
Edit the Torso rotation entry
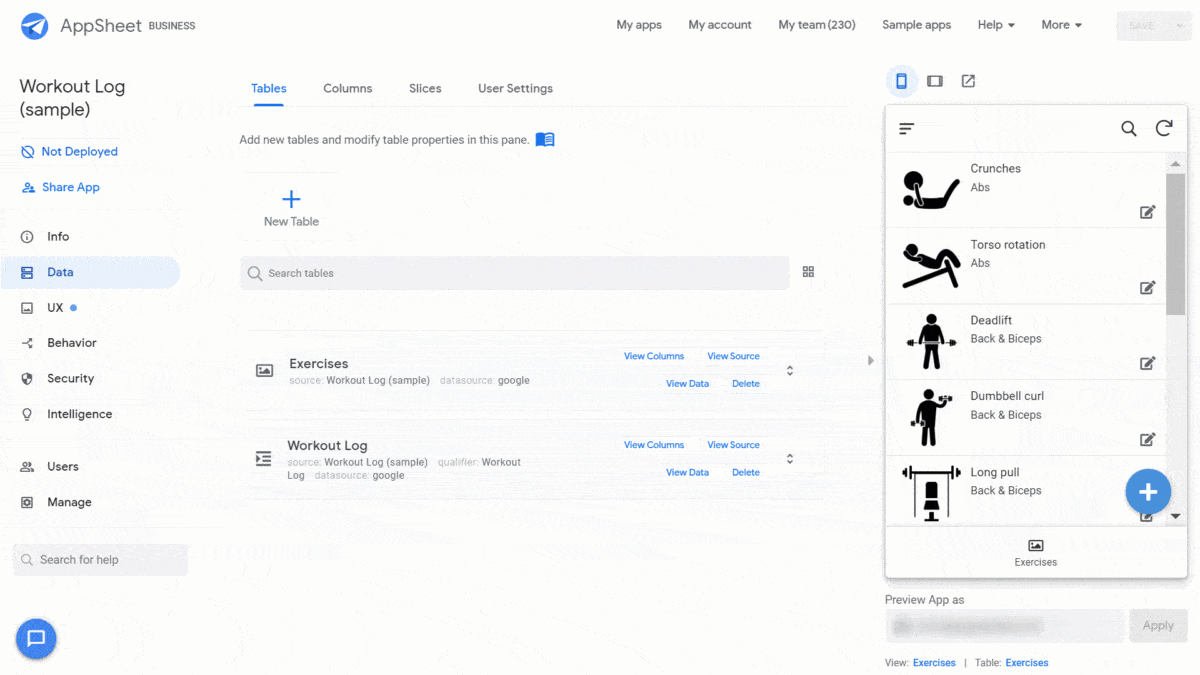(1148, 288)
